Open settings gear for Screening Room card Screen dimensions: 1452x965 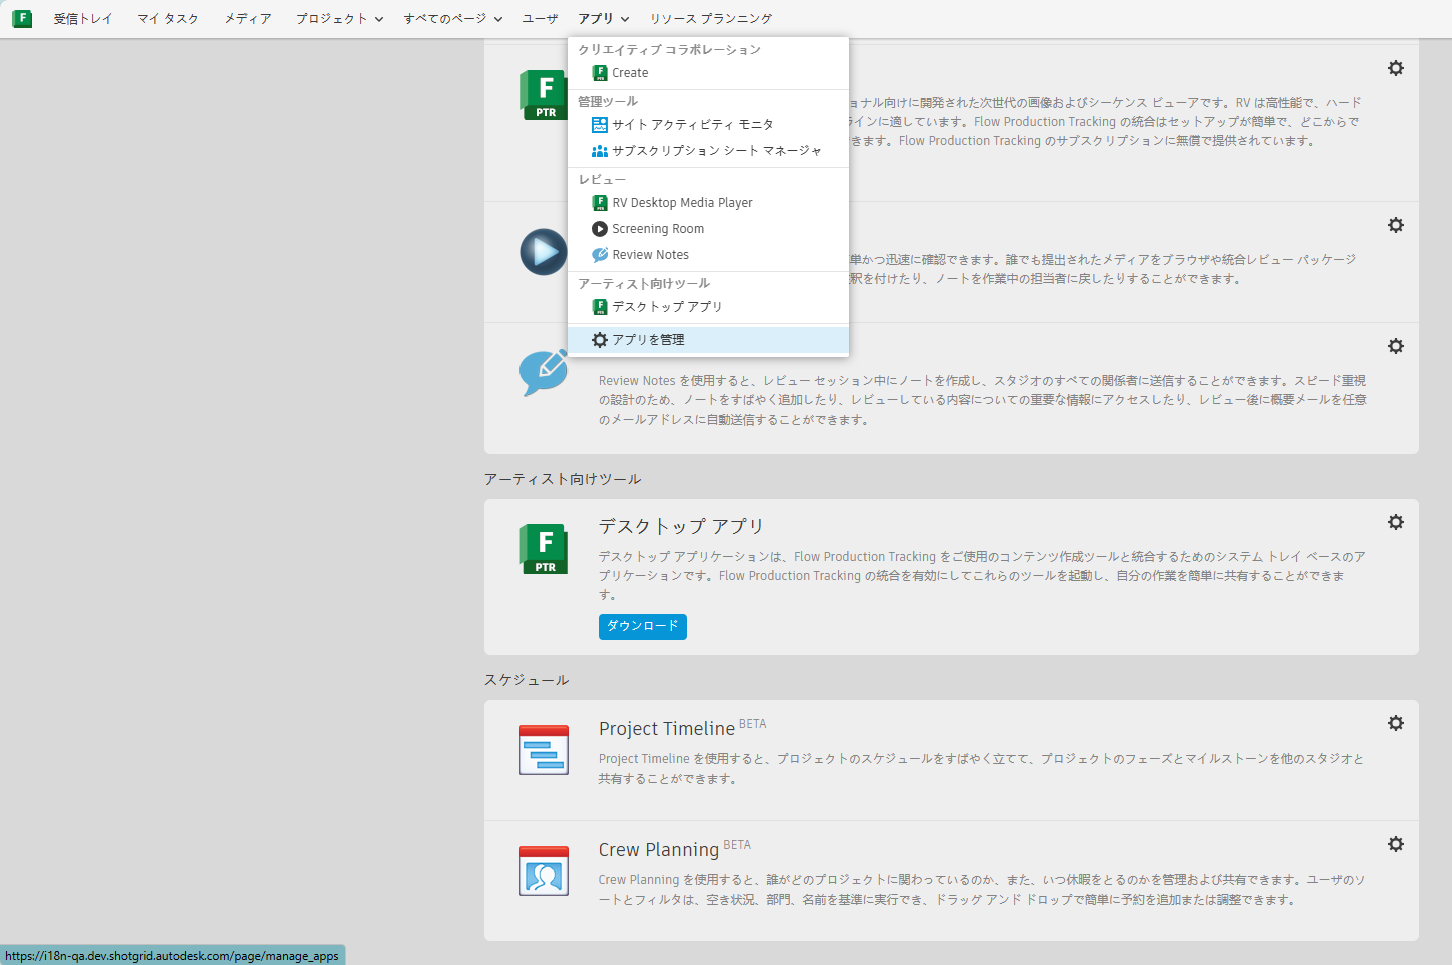tap(1396, 225)
